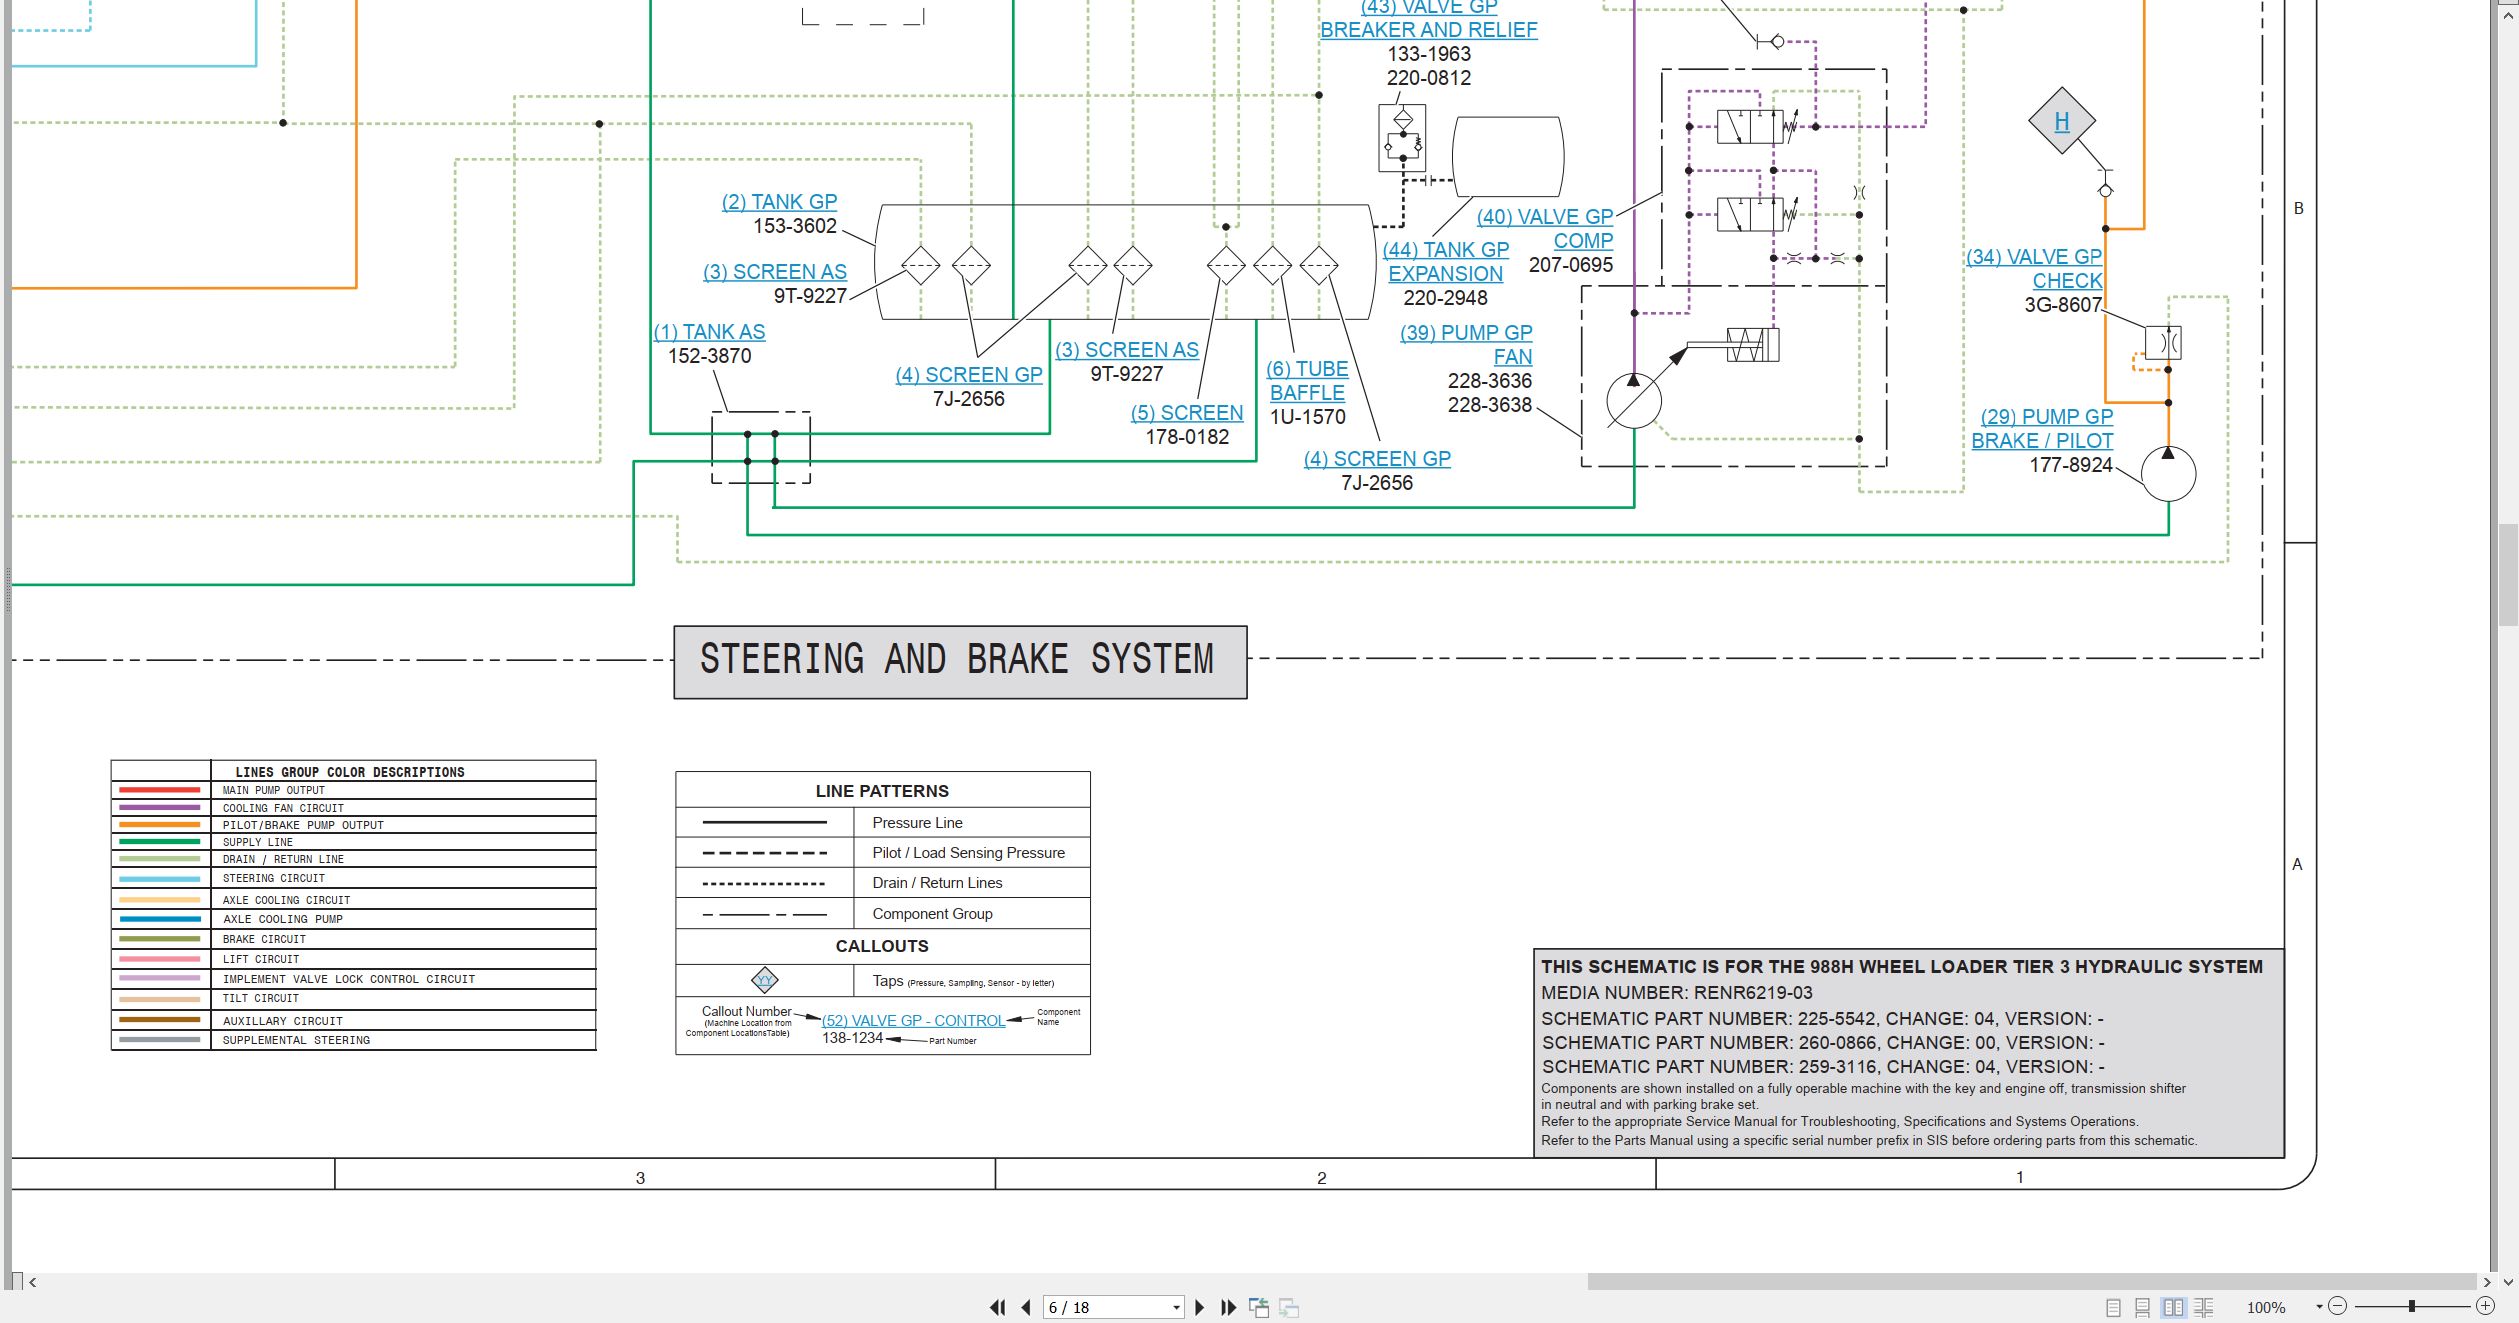
Task: Open the (39) PUMP GP FAN link
Action: pos(1467,345)
